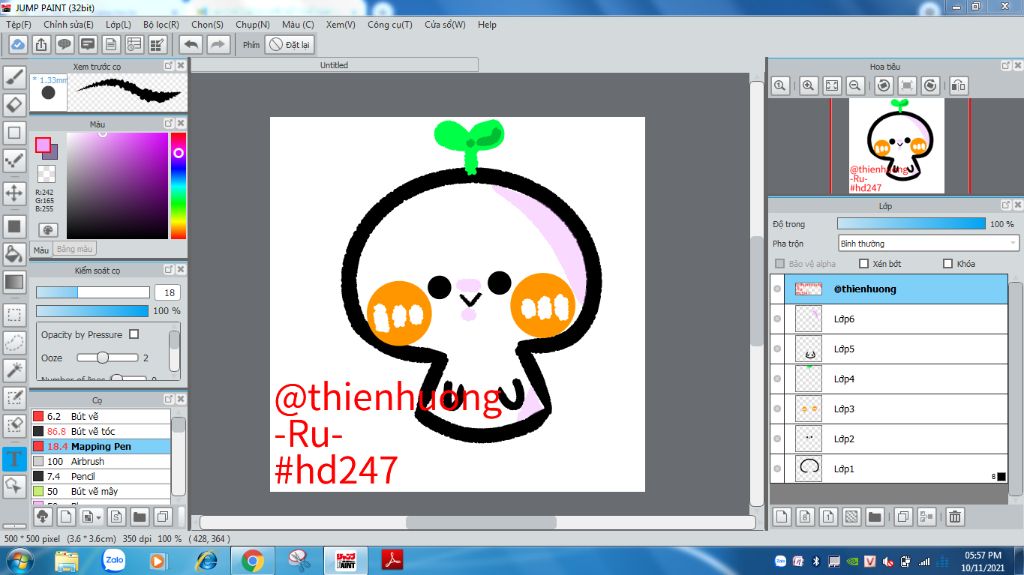Click Windows Start button
This screenshot has width=1024, height=575.
click(19, 561)
